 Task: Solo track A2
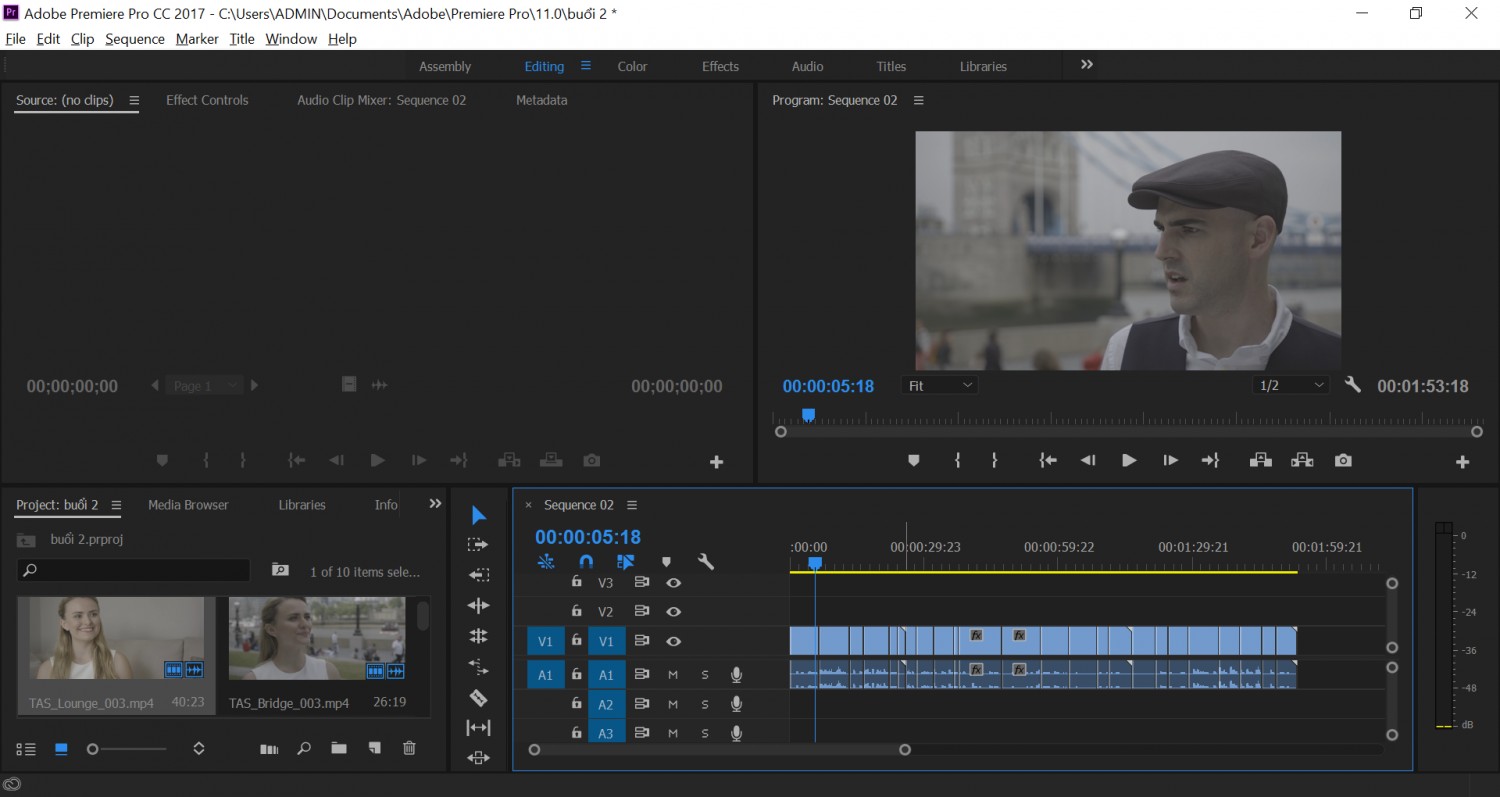click(x=705, y=705)
